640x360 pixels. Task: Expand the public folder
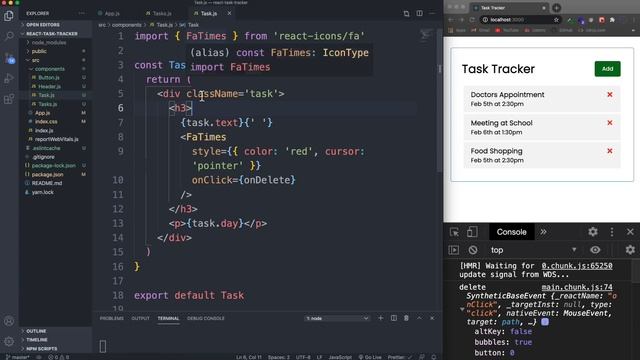tap(39, 51)
